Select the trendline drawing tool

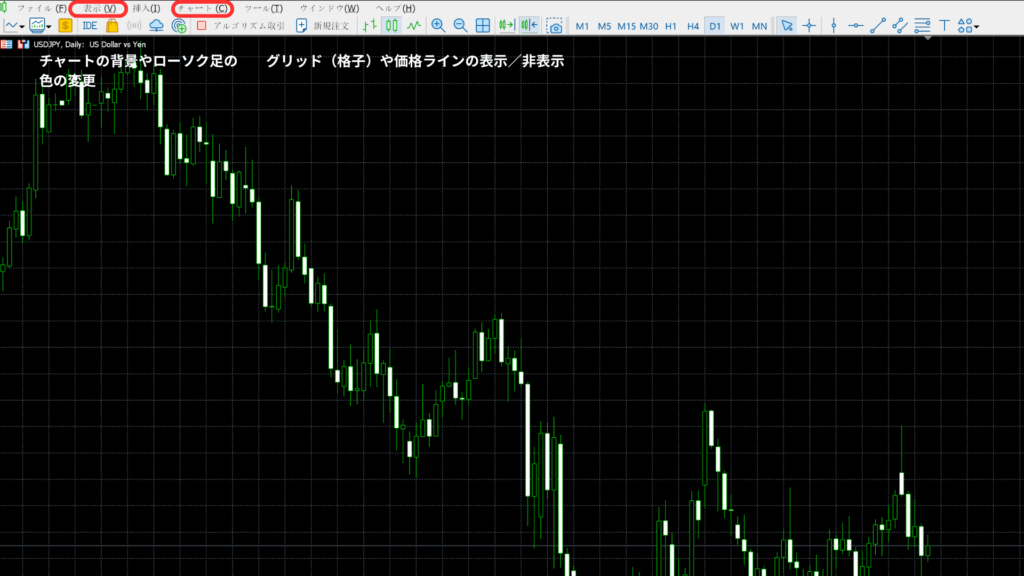click(x=878, y=25)
